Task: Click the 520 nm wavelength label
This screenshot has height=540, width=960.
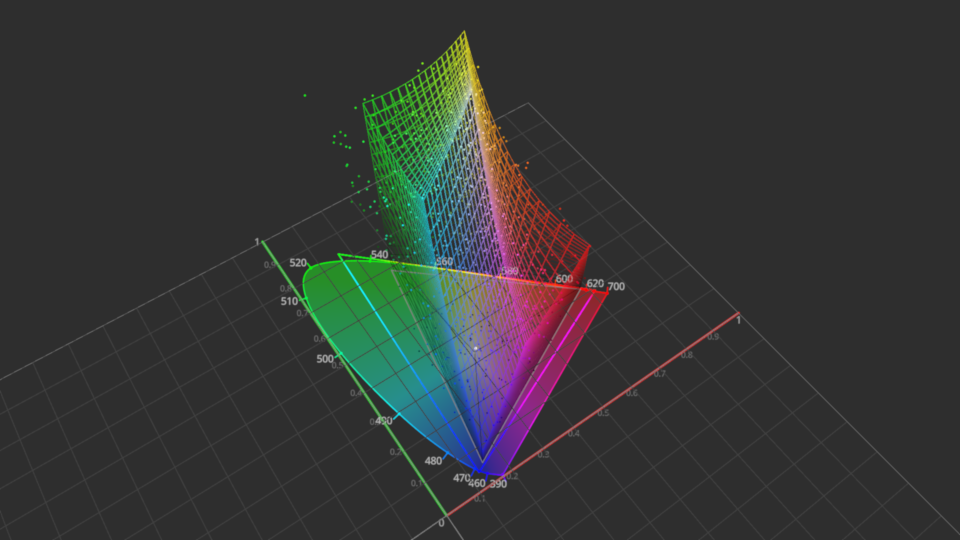Action: pos(298,263)
